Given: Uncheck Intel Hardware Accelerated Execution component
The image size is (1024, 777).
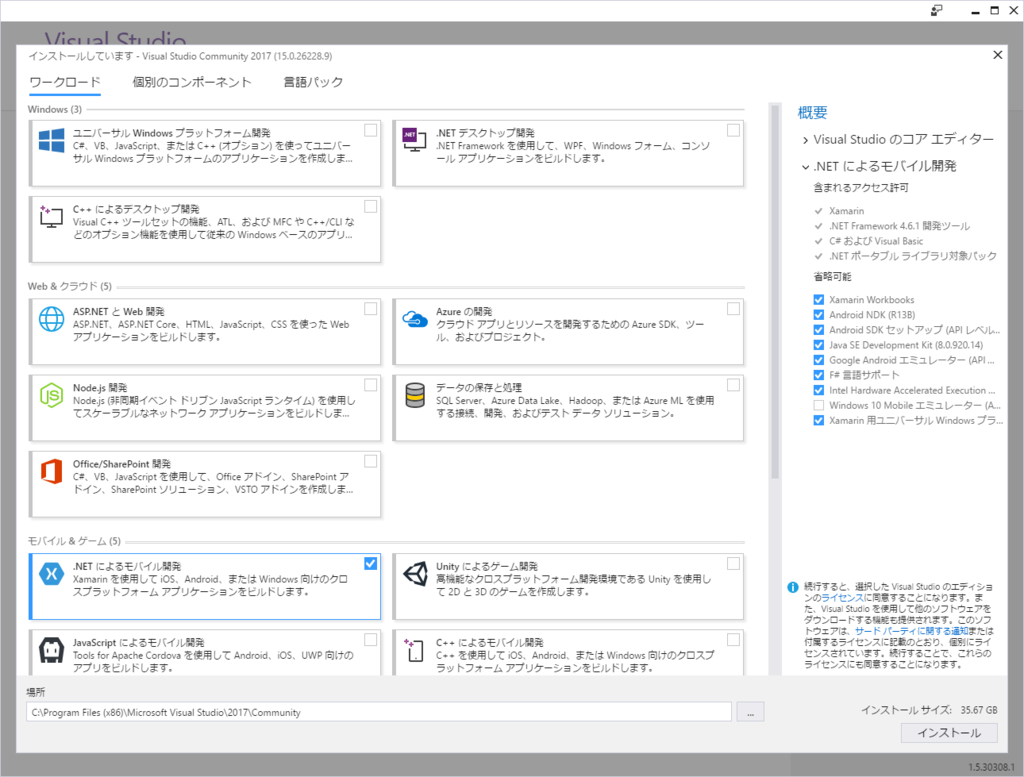Looking at the screenshot, I should click(x=818, y=390).
